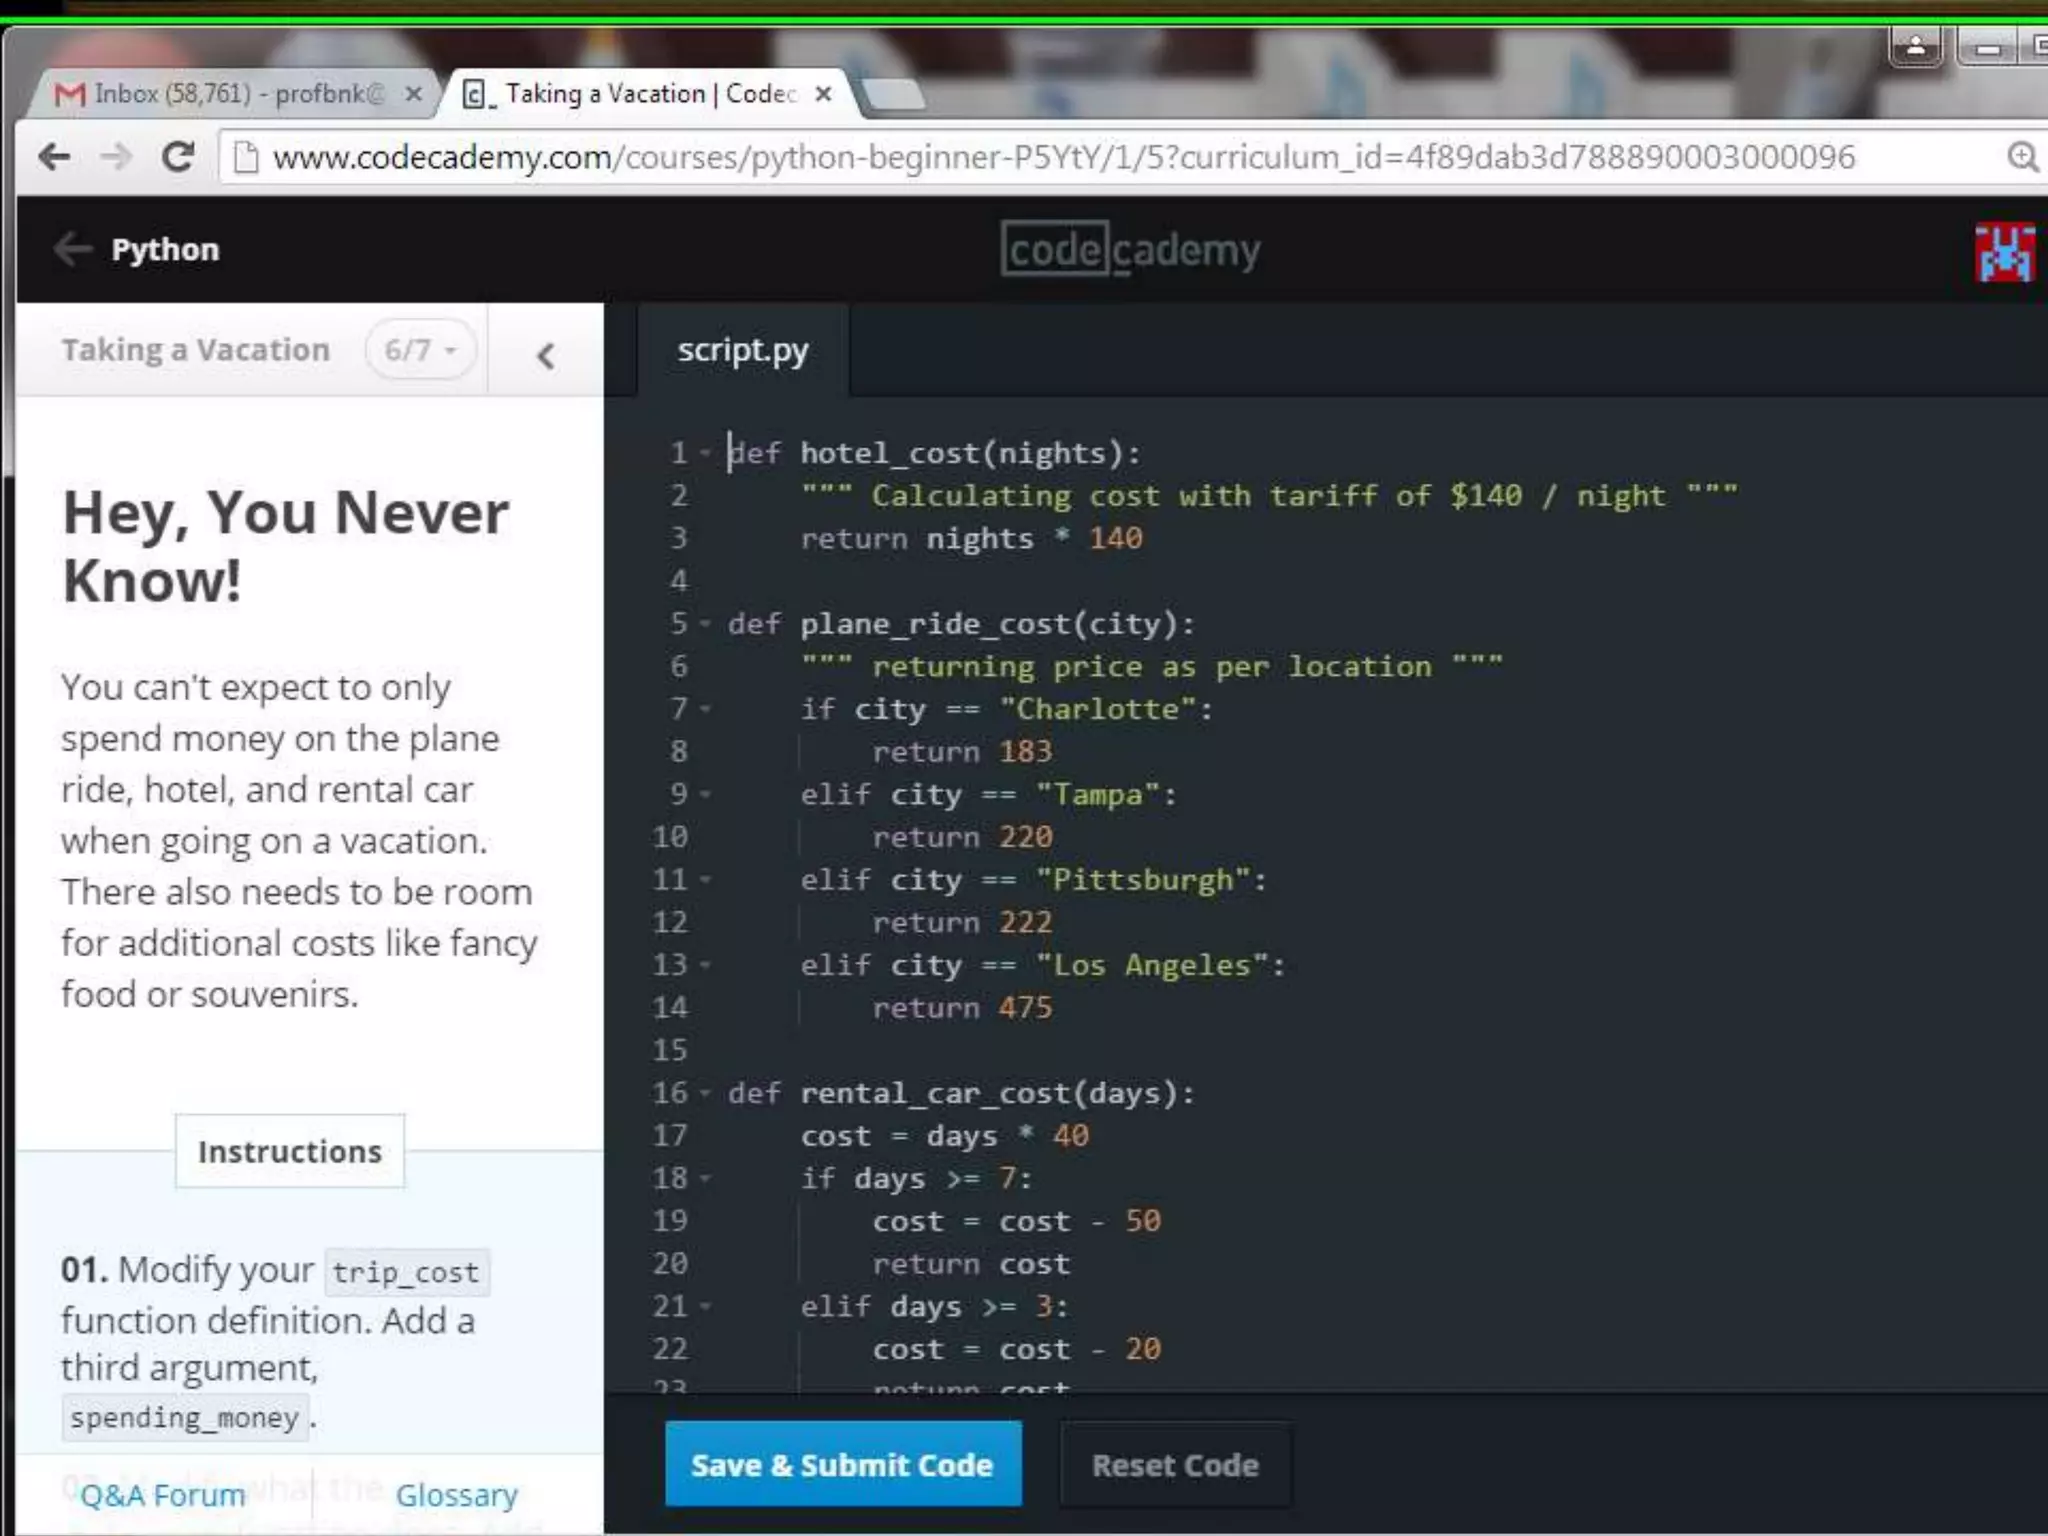The height and width of the screenshot is (1536, 2048).
Task: Fold the hotel_cost function on line 1
Action: 705,453
